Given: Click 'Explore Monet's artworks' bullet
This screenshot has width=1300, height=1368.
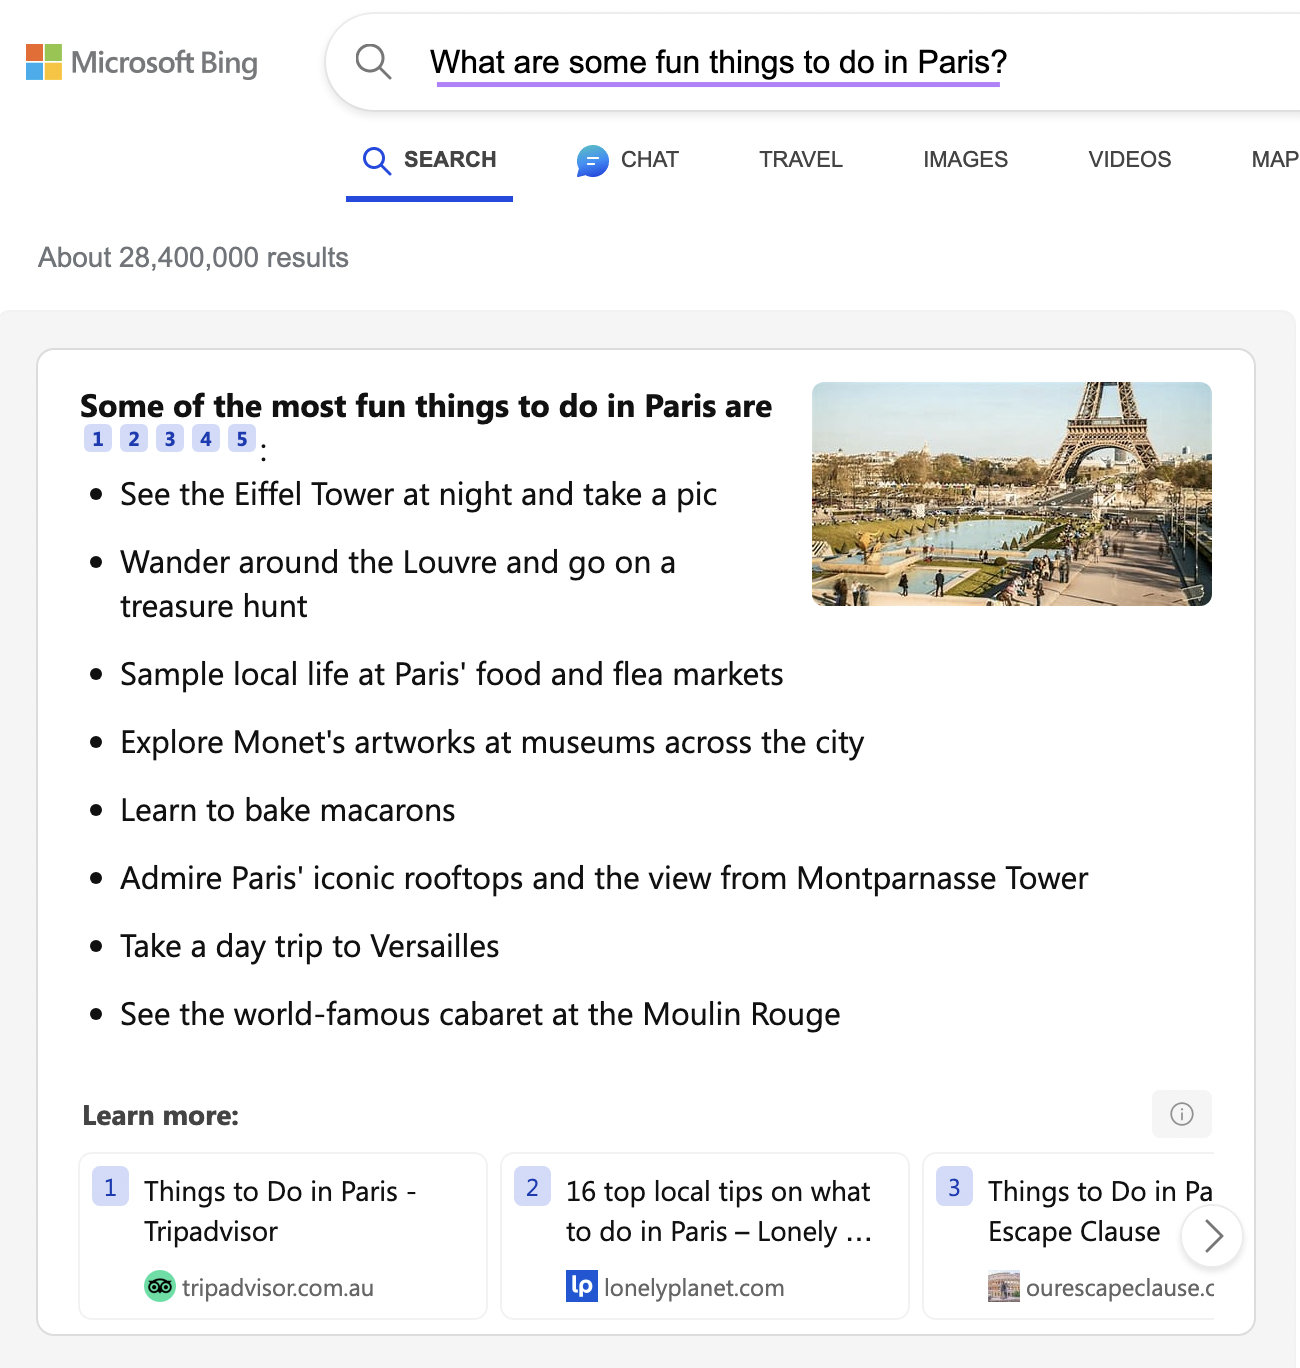Looking at the screenshot, I should click(x=492, y=743).
